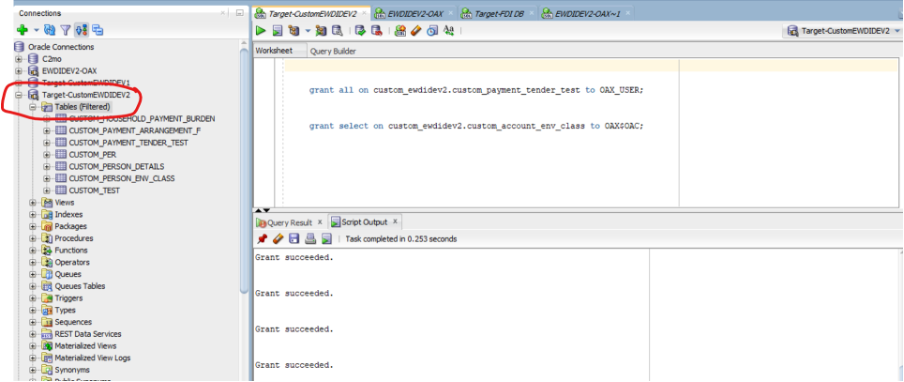Expand the Procedures folder

33,239
